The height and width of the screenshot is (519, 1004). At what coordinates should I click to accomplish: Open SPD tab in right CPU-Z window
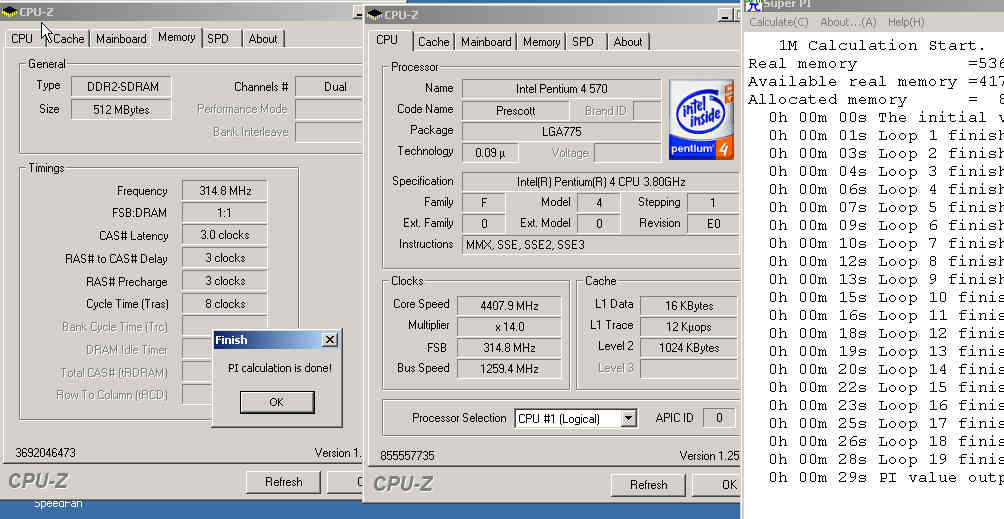(x=583, y=42)
